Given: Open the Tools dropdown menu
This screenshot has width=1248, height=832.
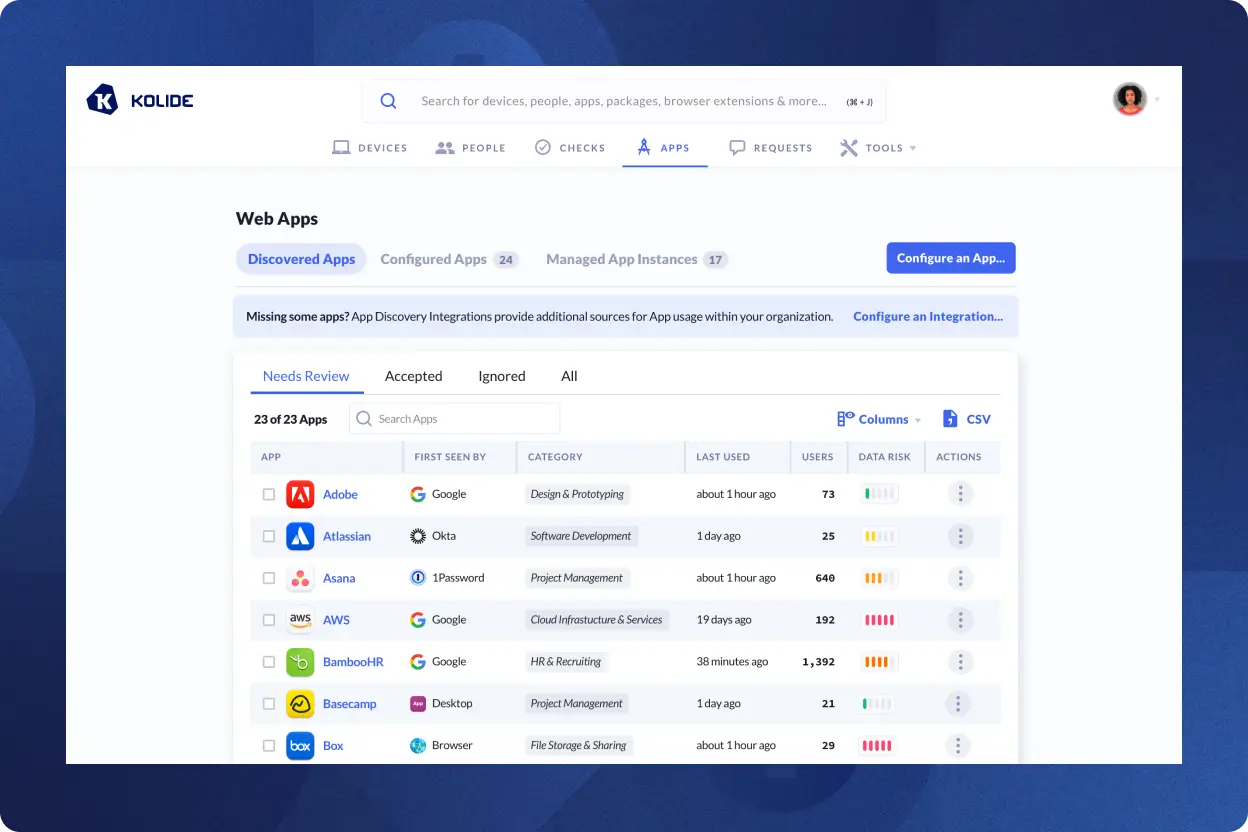Looking at the screenshot, I should [878, 148].
